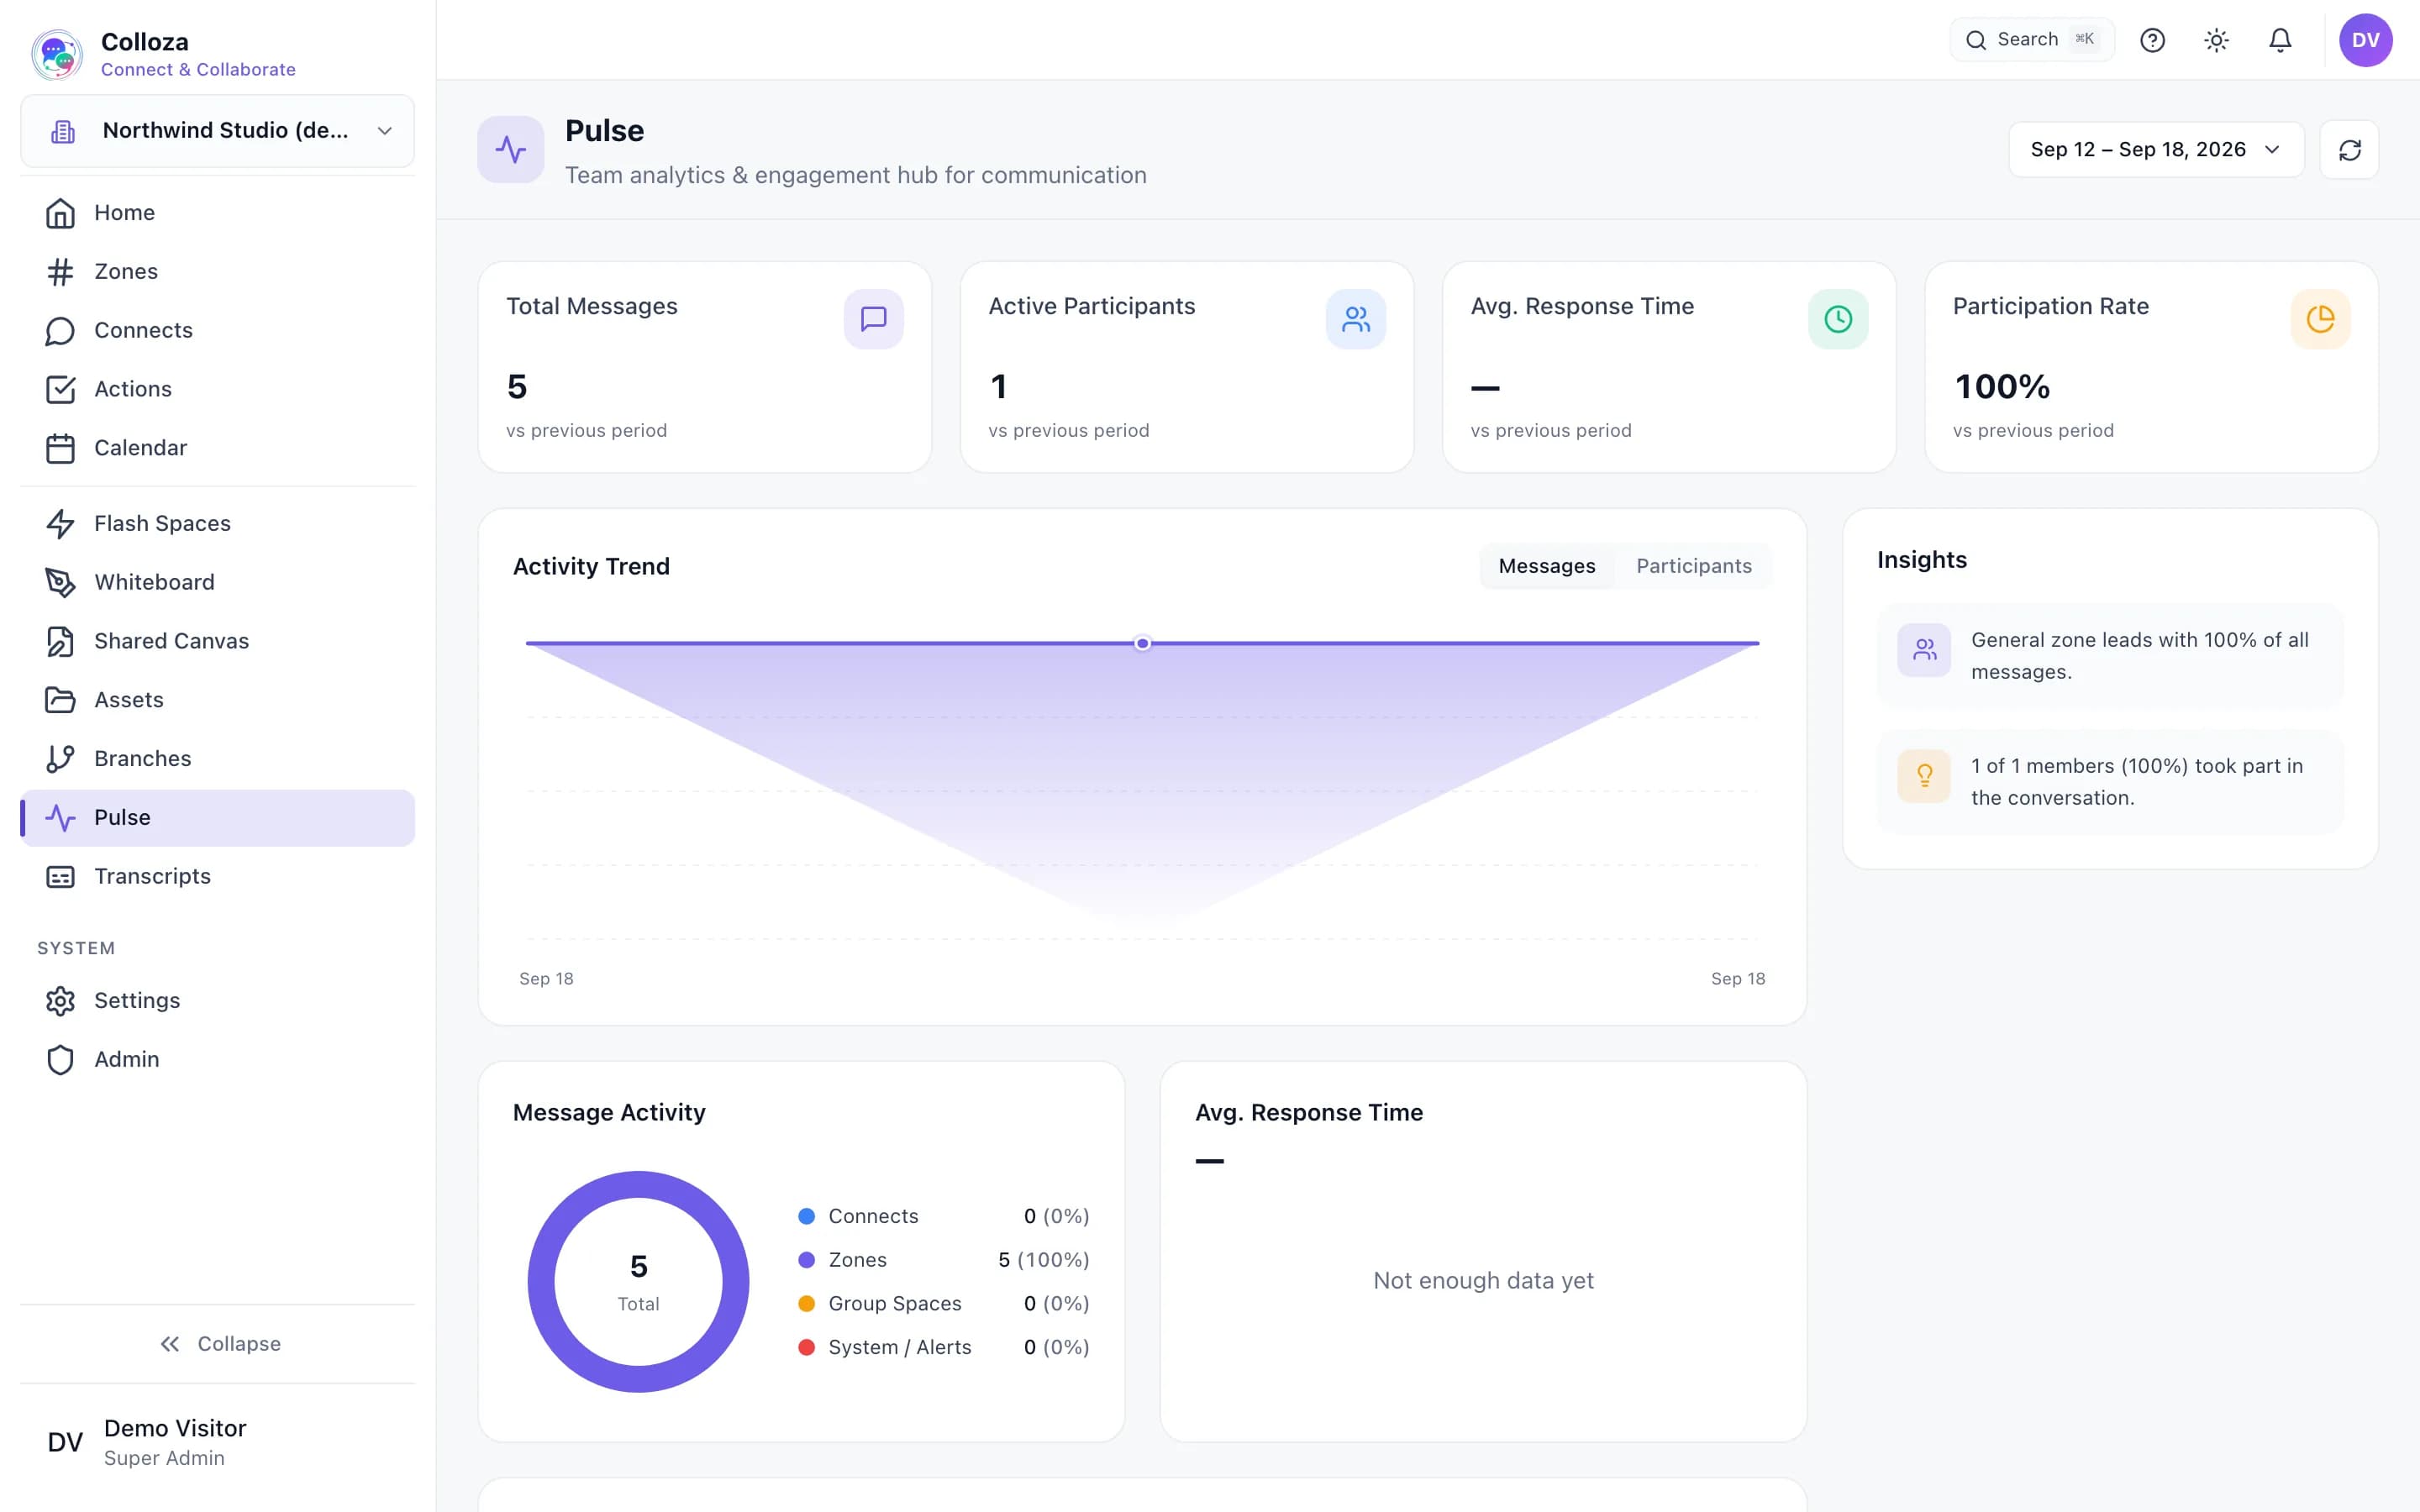
Task: Switch Activity Trend to Participants tab
Action: pyautogui.click(x=1693, y=566)
